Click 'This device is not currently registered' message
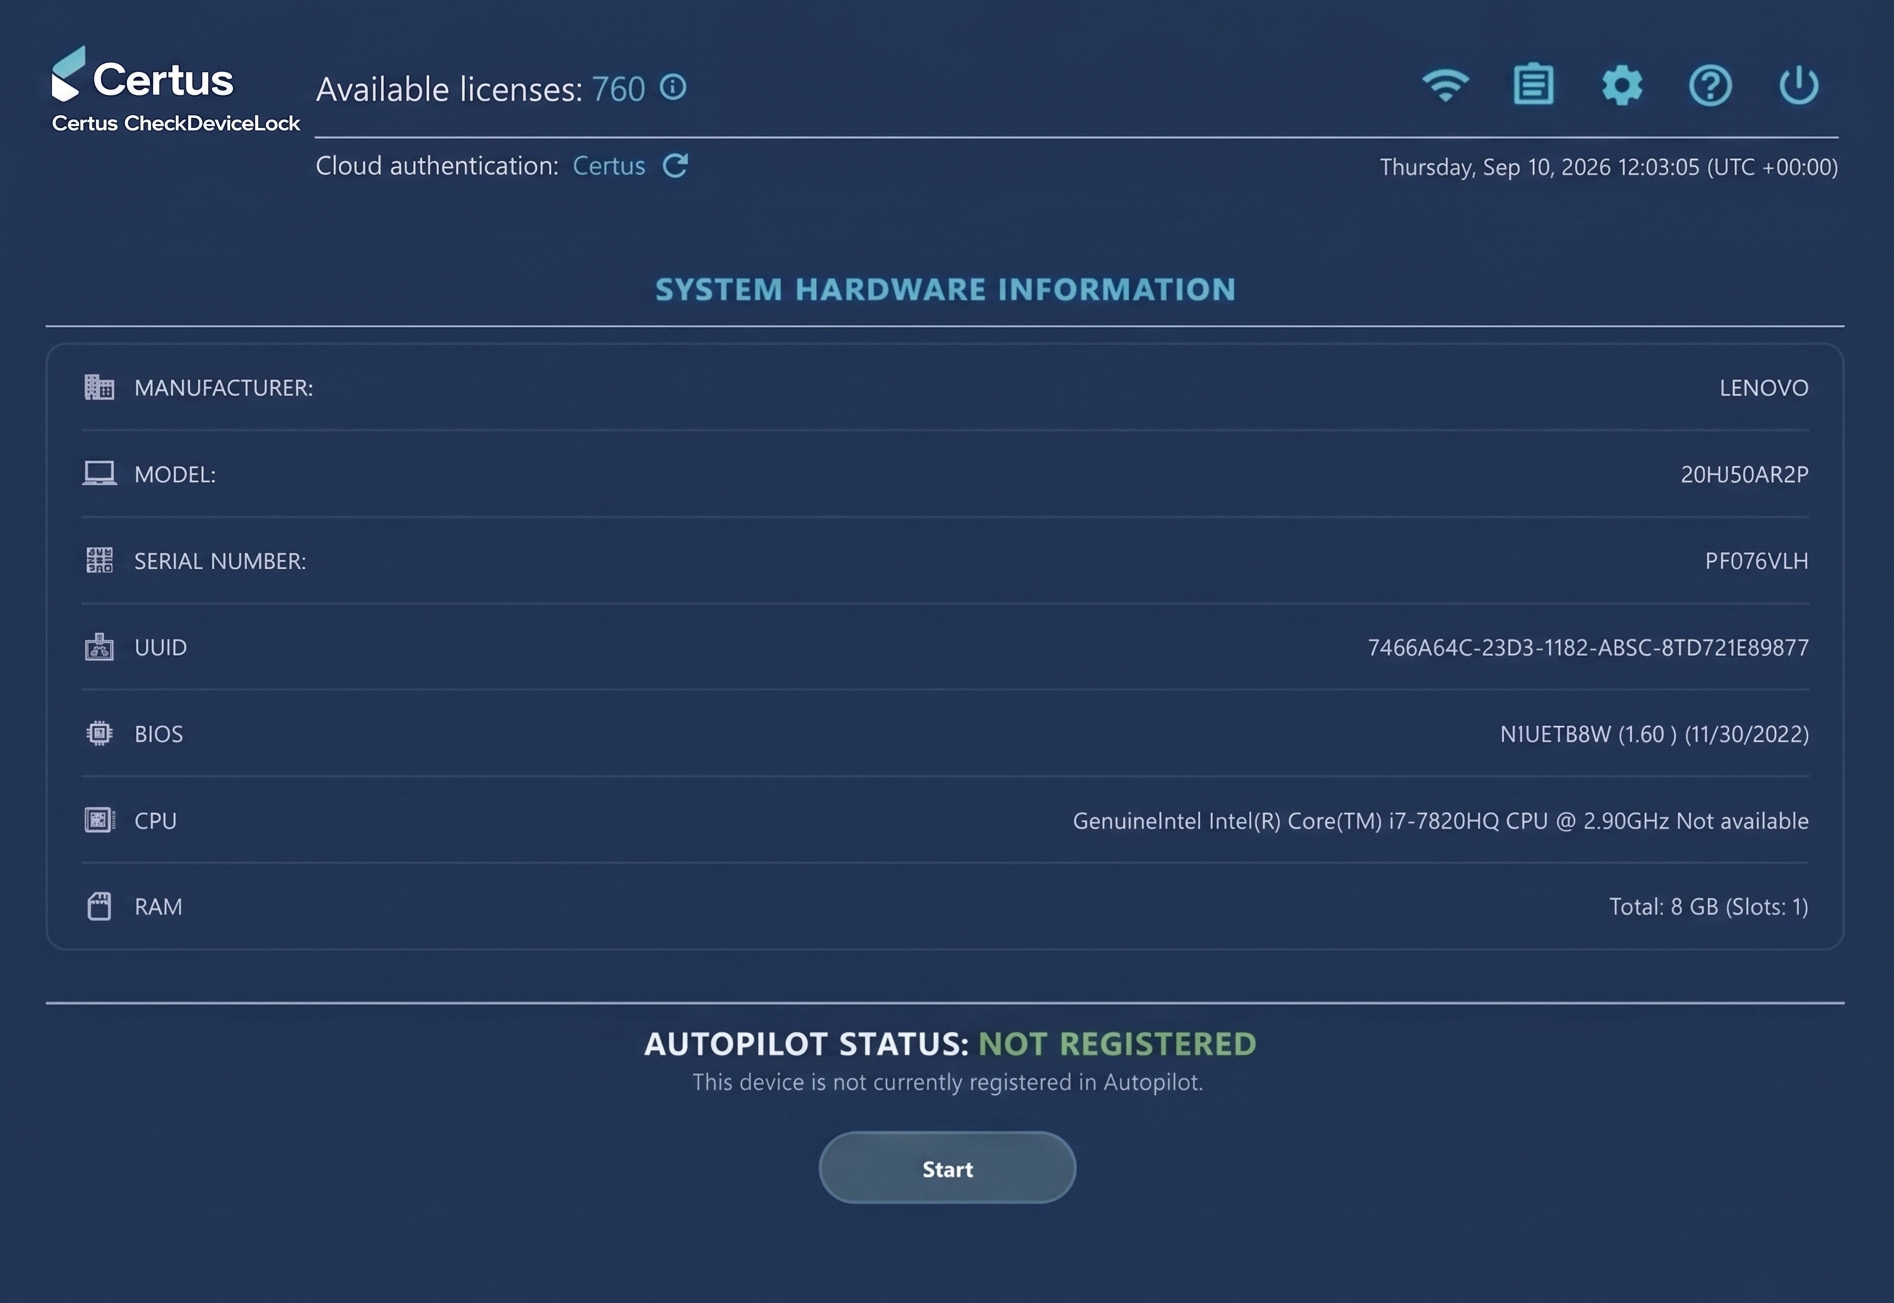1894x1303 pixels. coord(947,1082)
